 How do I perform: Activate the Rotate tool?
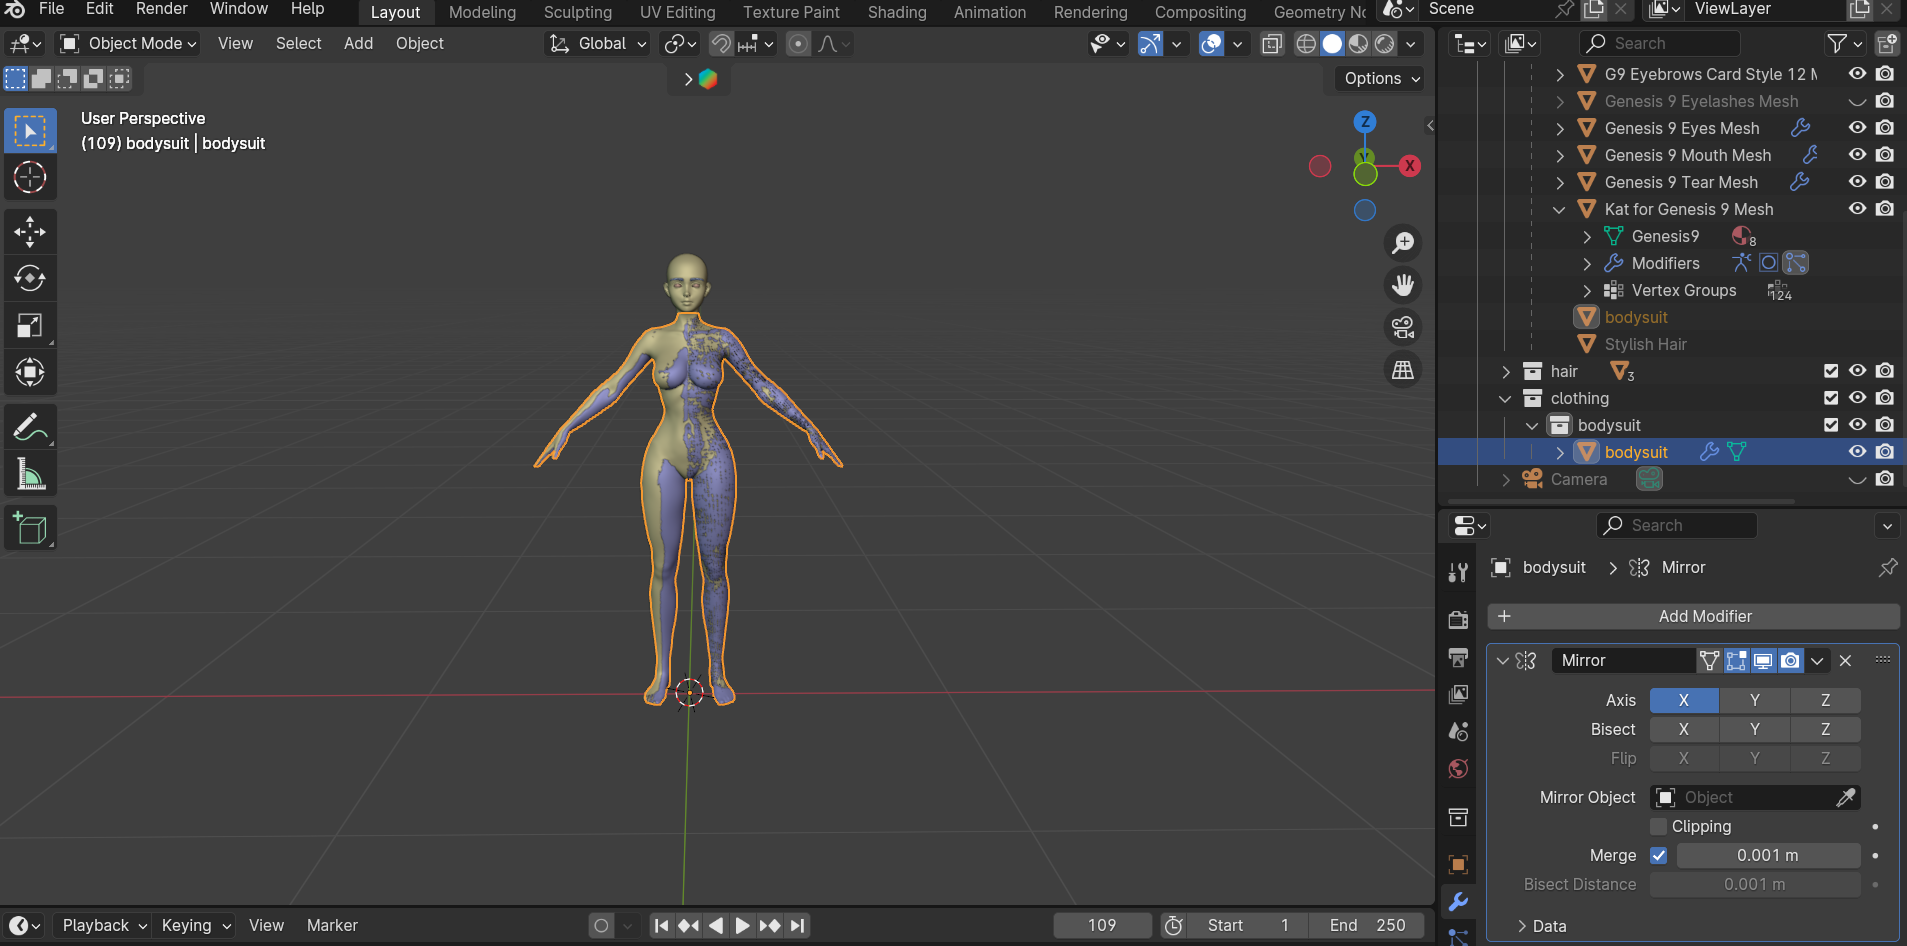pyautogui.click(x=30, y=278)
